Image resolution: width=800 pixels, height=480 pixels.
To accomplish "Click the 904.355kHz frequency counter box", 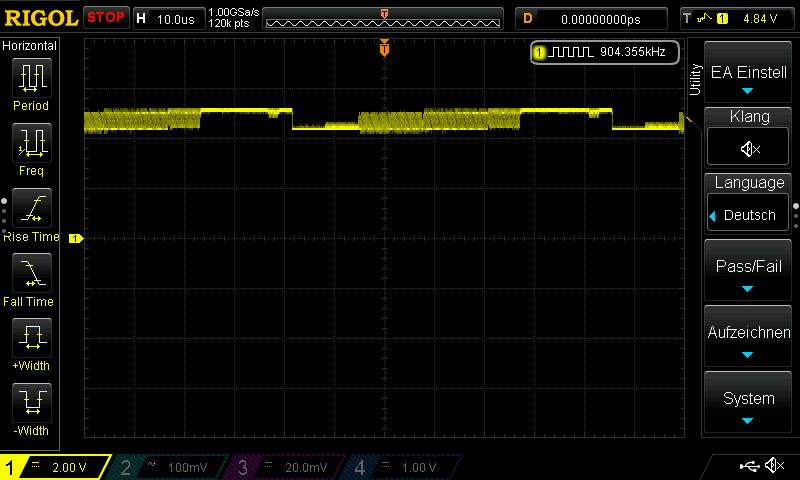I will (605, 52).
